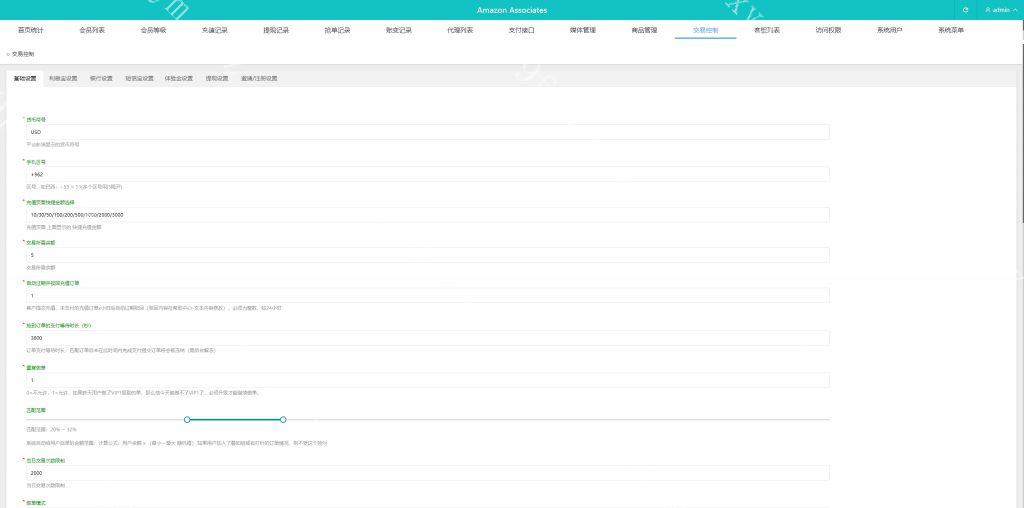This screenshot has height=508, width=1024.
Task: Click the quick amounts field 10/30/50/100/200
Action: tap(428, 215)
